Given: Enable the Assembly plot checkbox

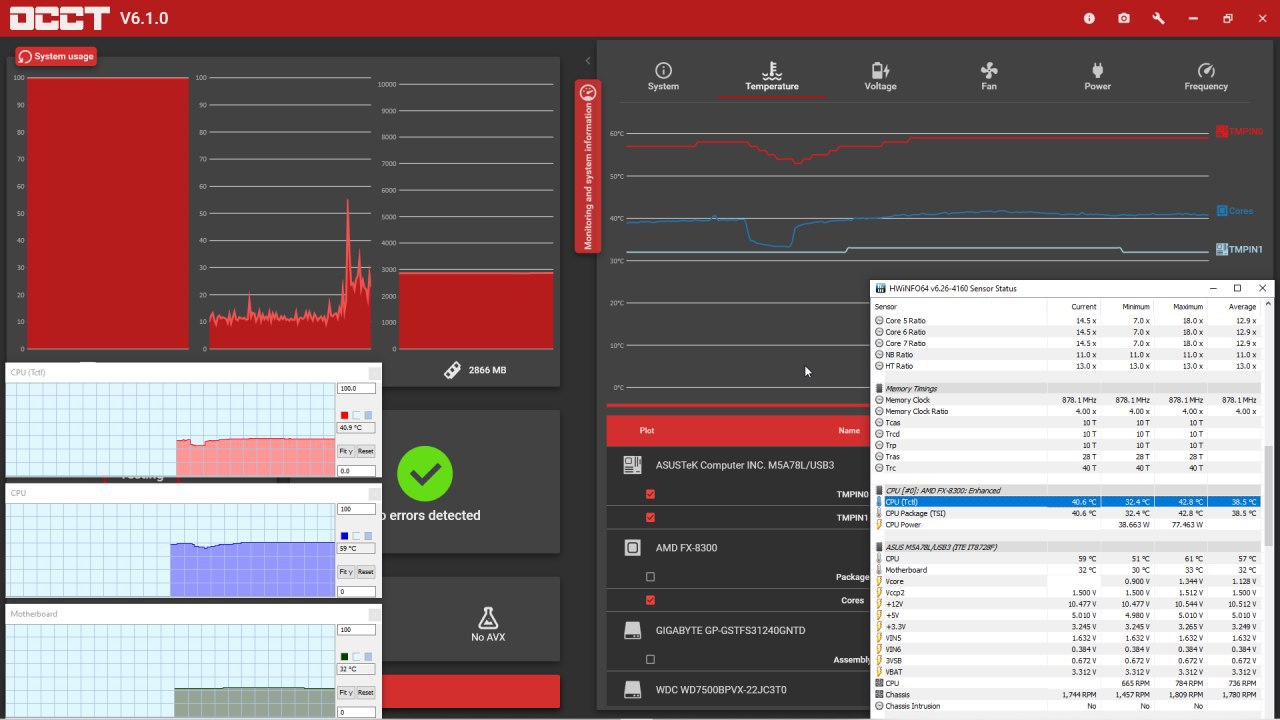Looking at the screenshot, I should click(x=651, y=659).
